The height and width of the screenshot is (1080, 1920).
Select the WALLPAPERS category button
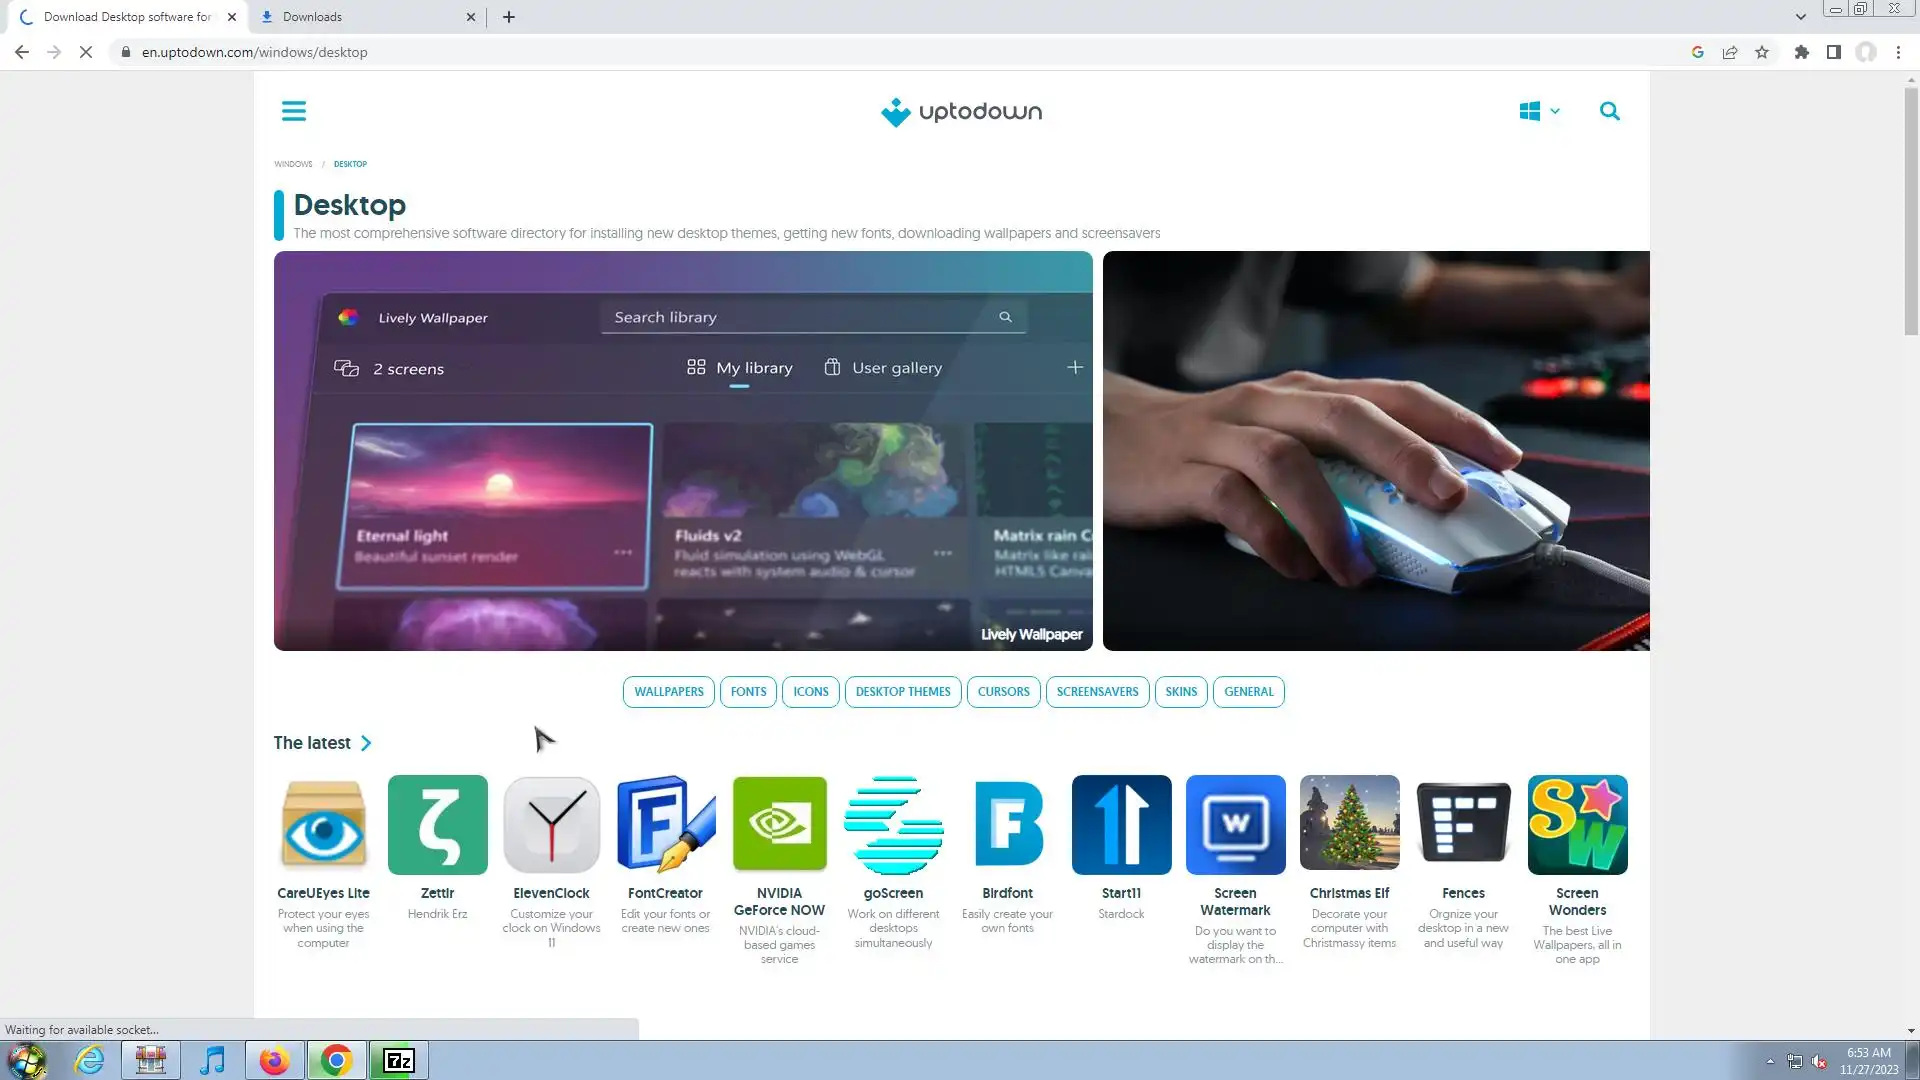(668, 692)
